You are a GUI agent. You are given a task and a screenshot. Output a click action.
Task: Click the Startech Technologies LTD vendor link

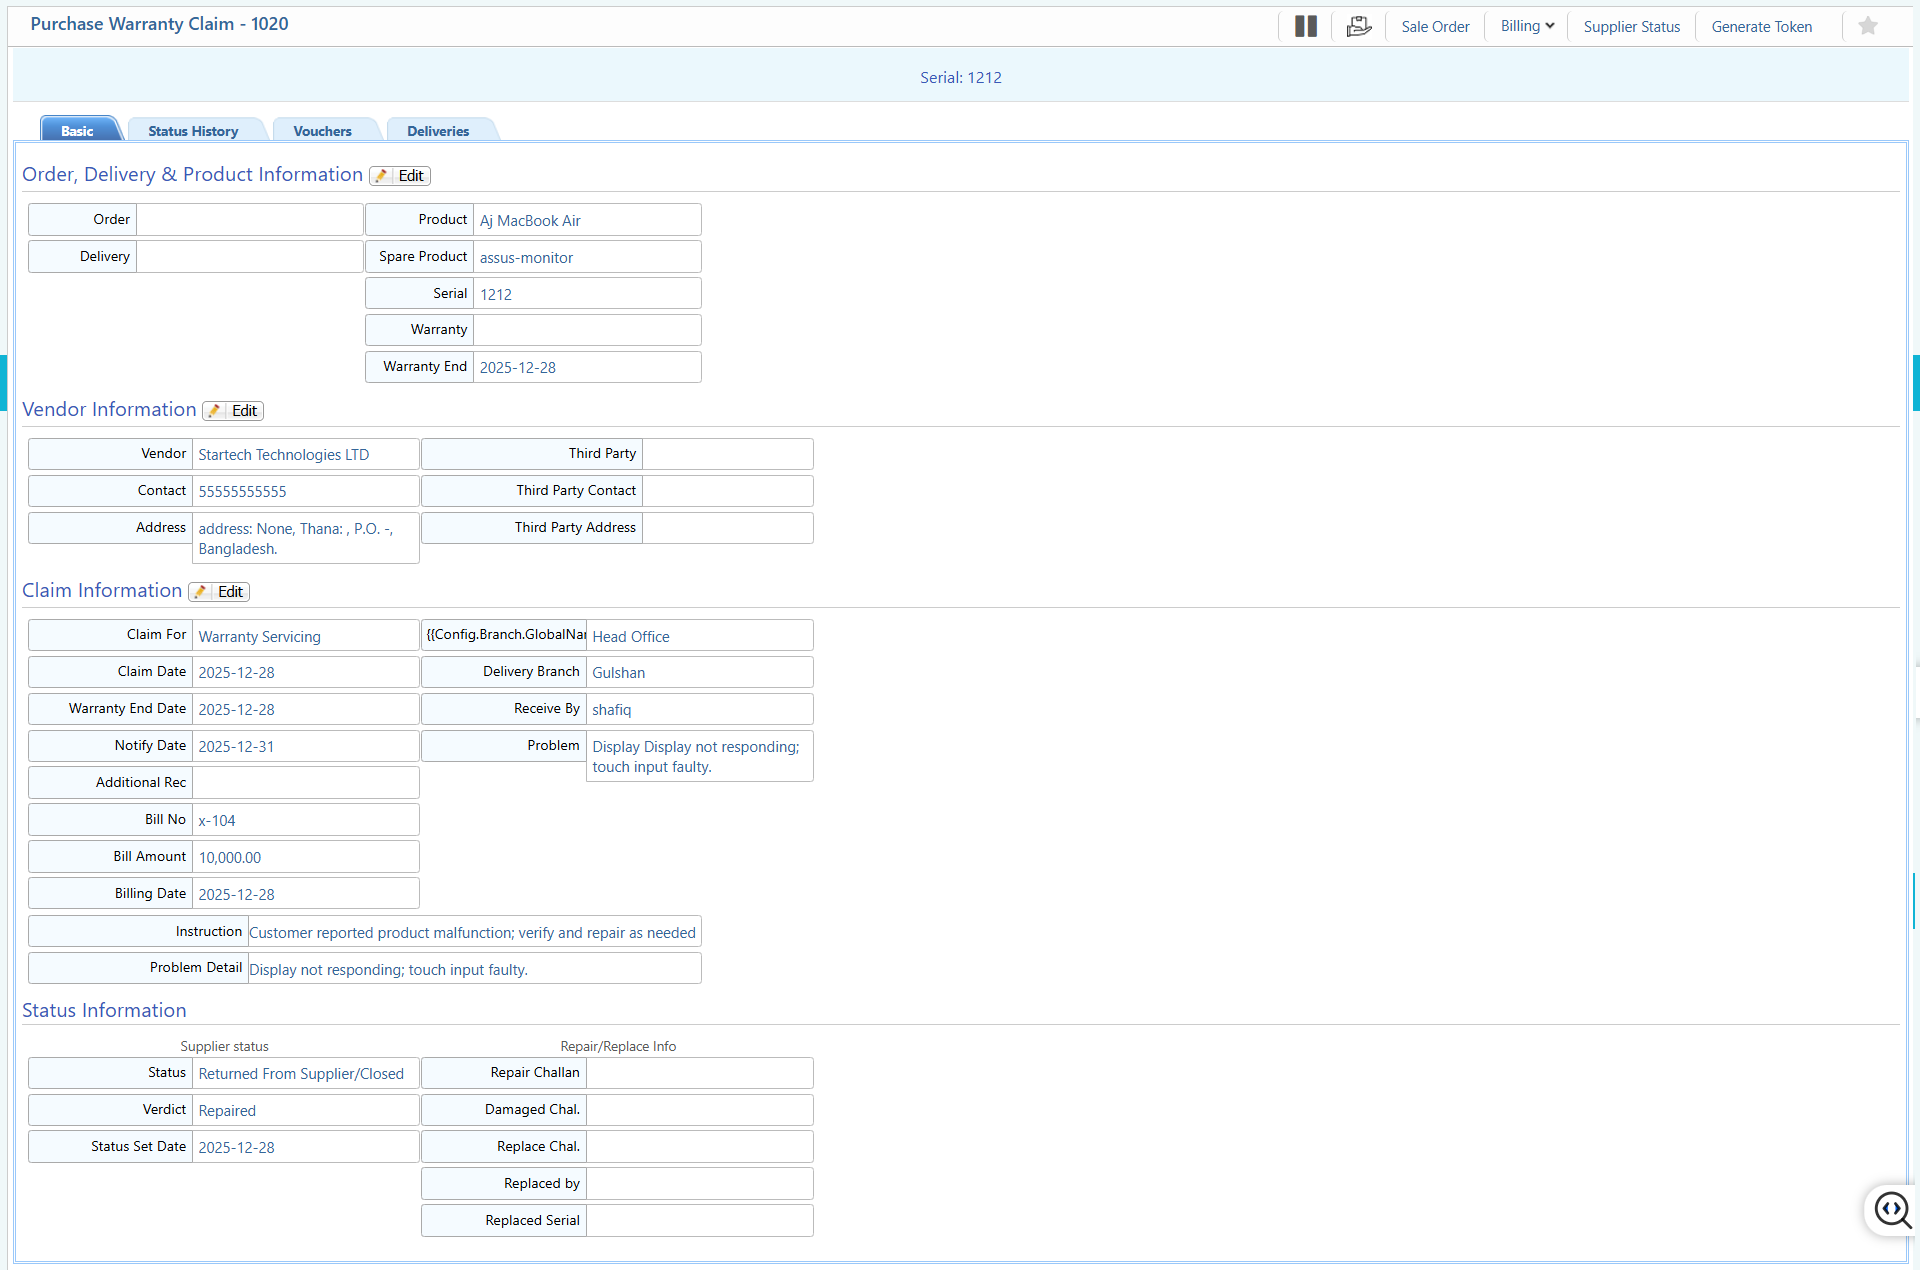[x=283, y=455]
